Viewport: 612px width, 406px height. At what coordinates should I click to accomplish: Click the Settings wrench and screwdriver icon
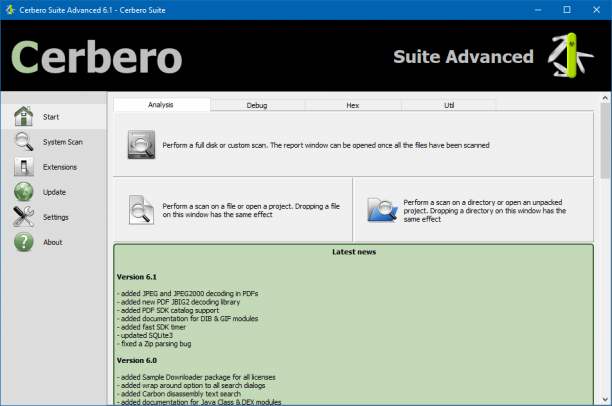point(23,217)
